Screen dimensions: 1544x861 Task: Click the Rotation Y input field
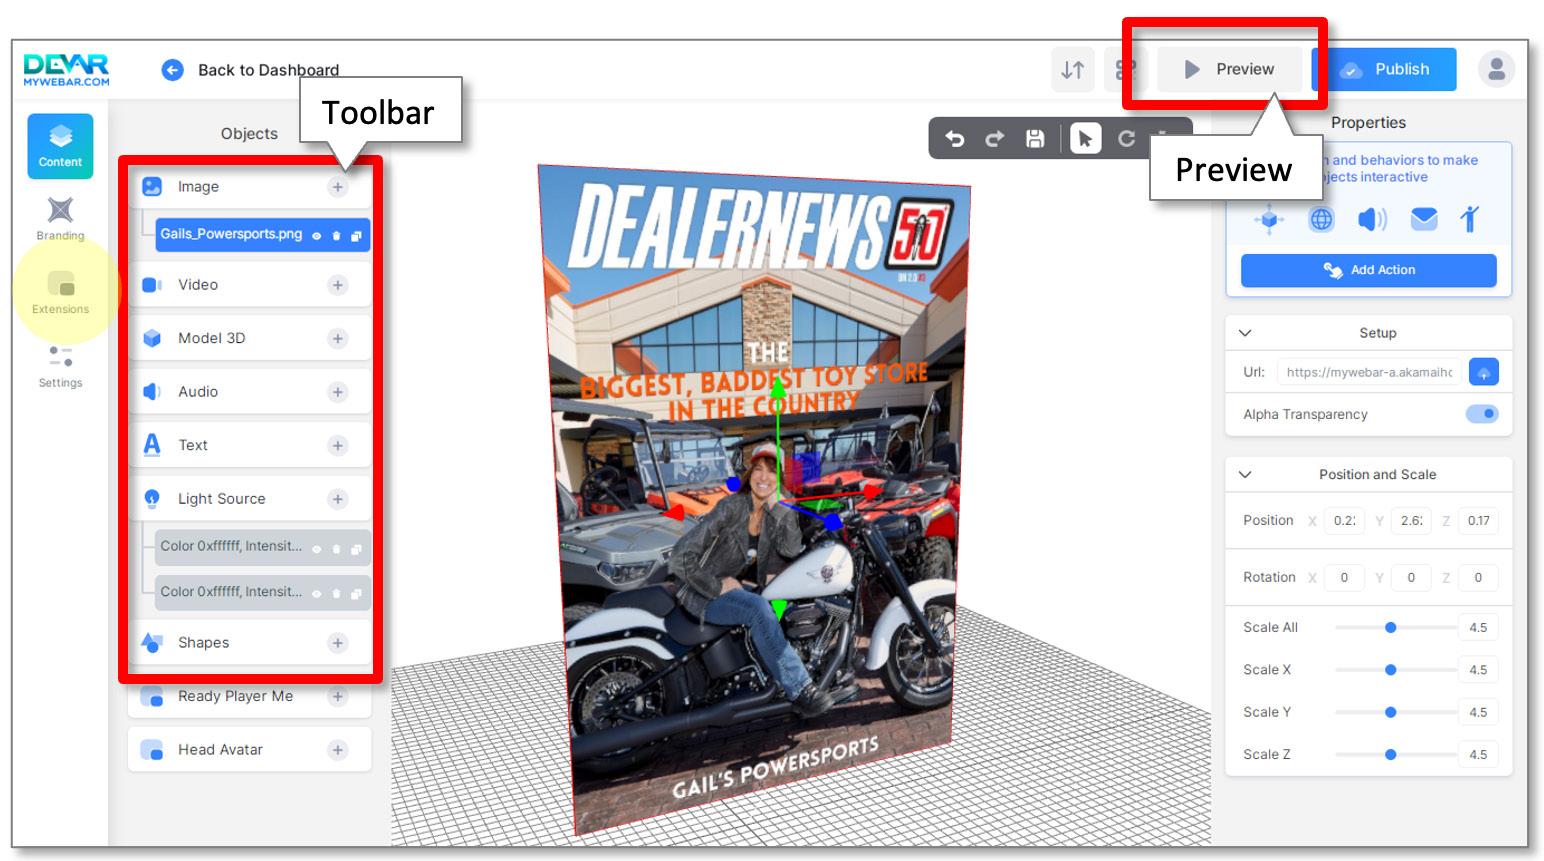(x=1411, y=578)
